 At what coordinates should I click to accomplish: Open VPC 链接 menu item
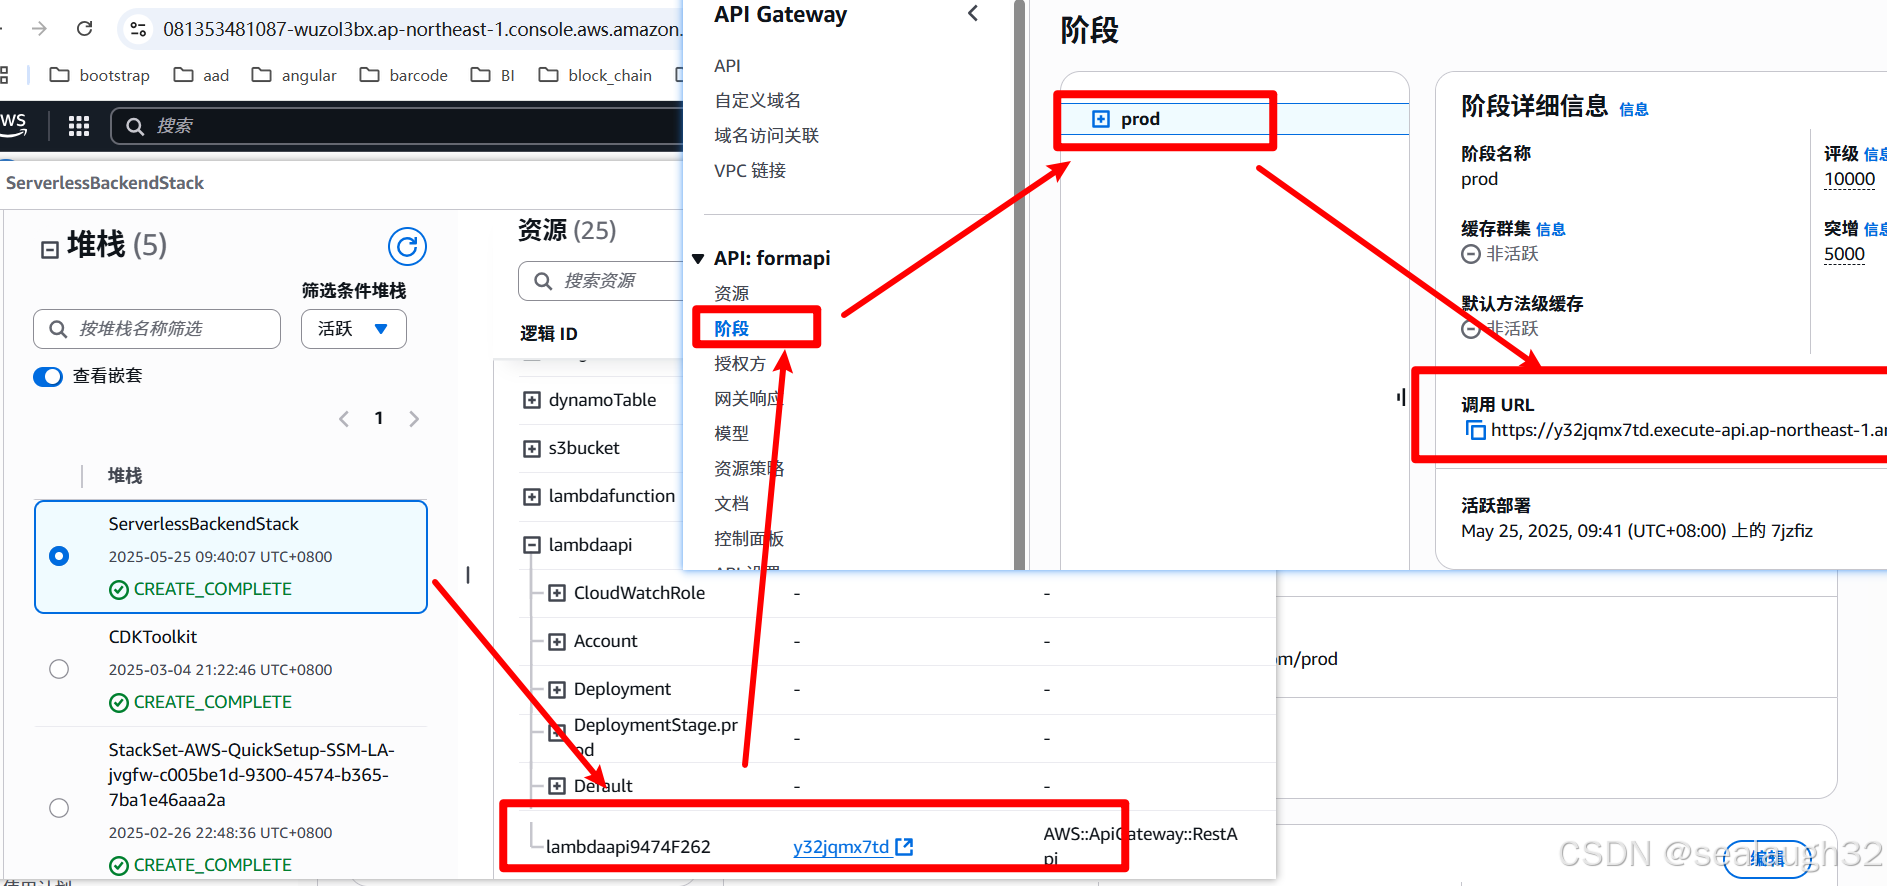coord(750,170)
